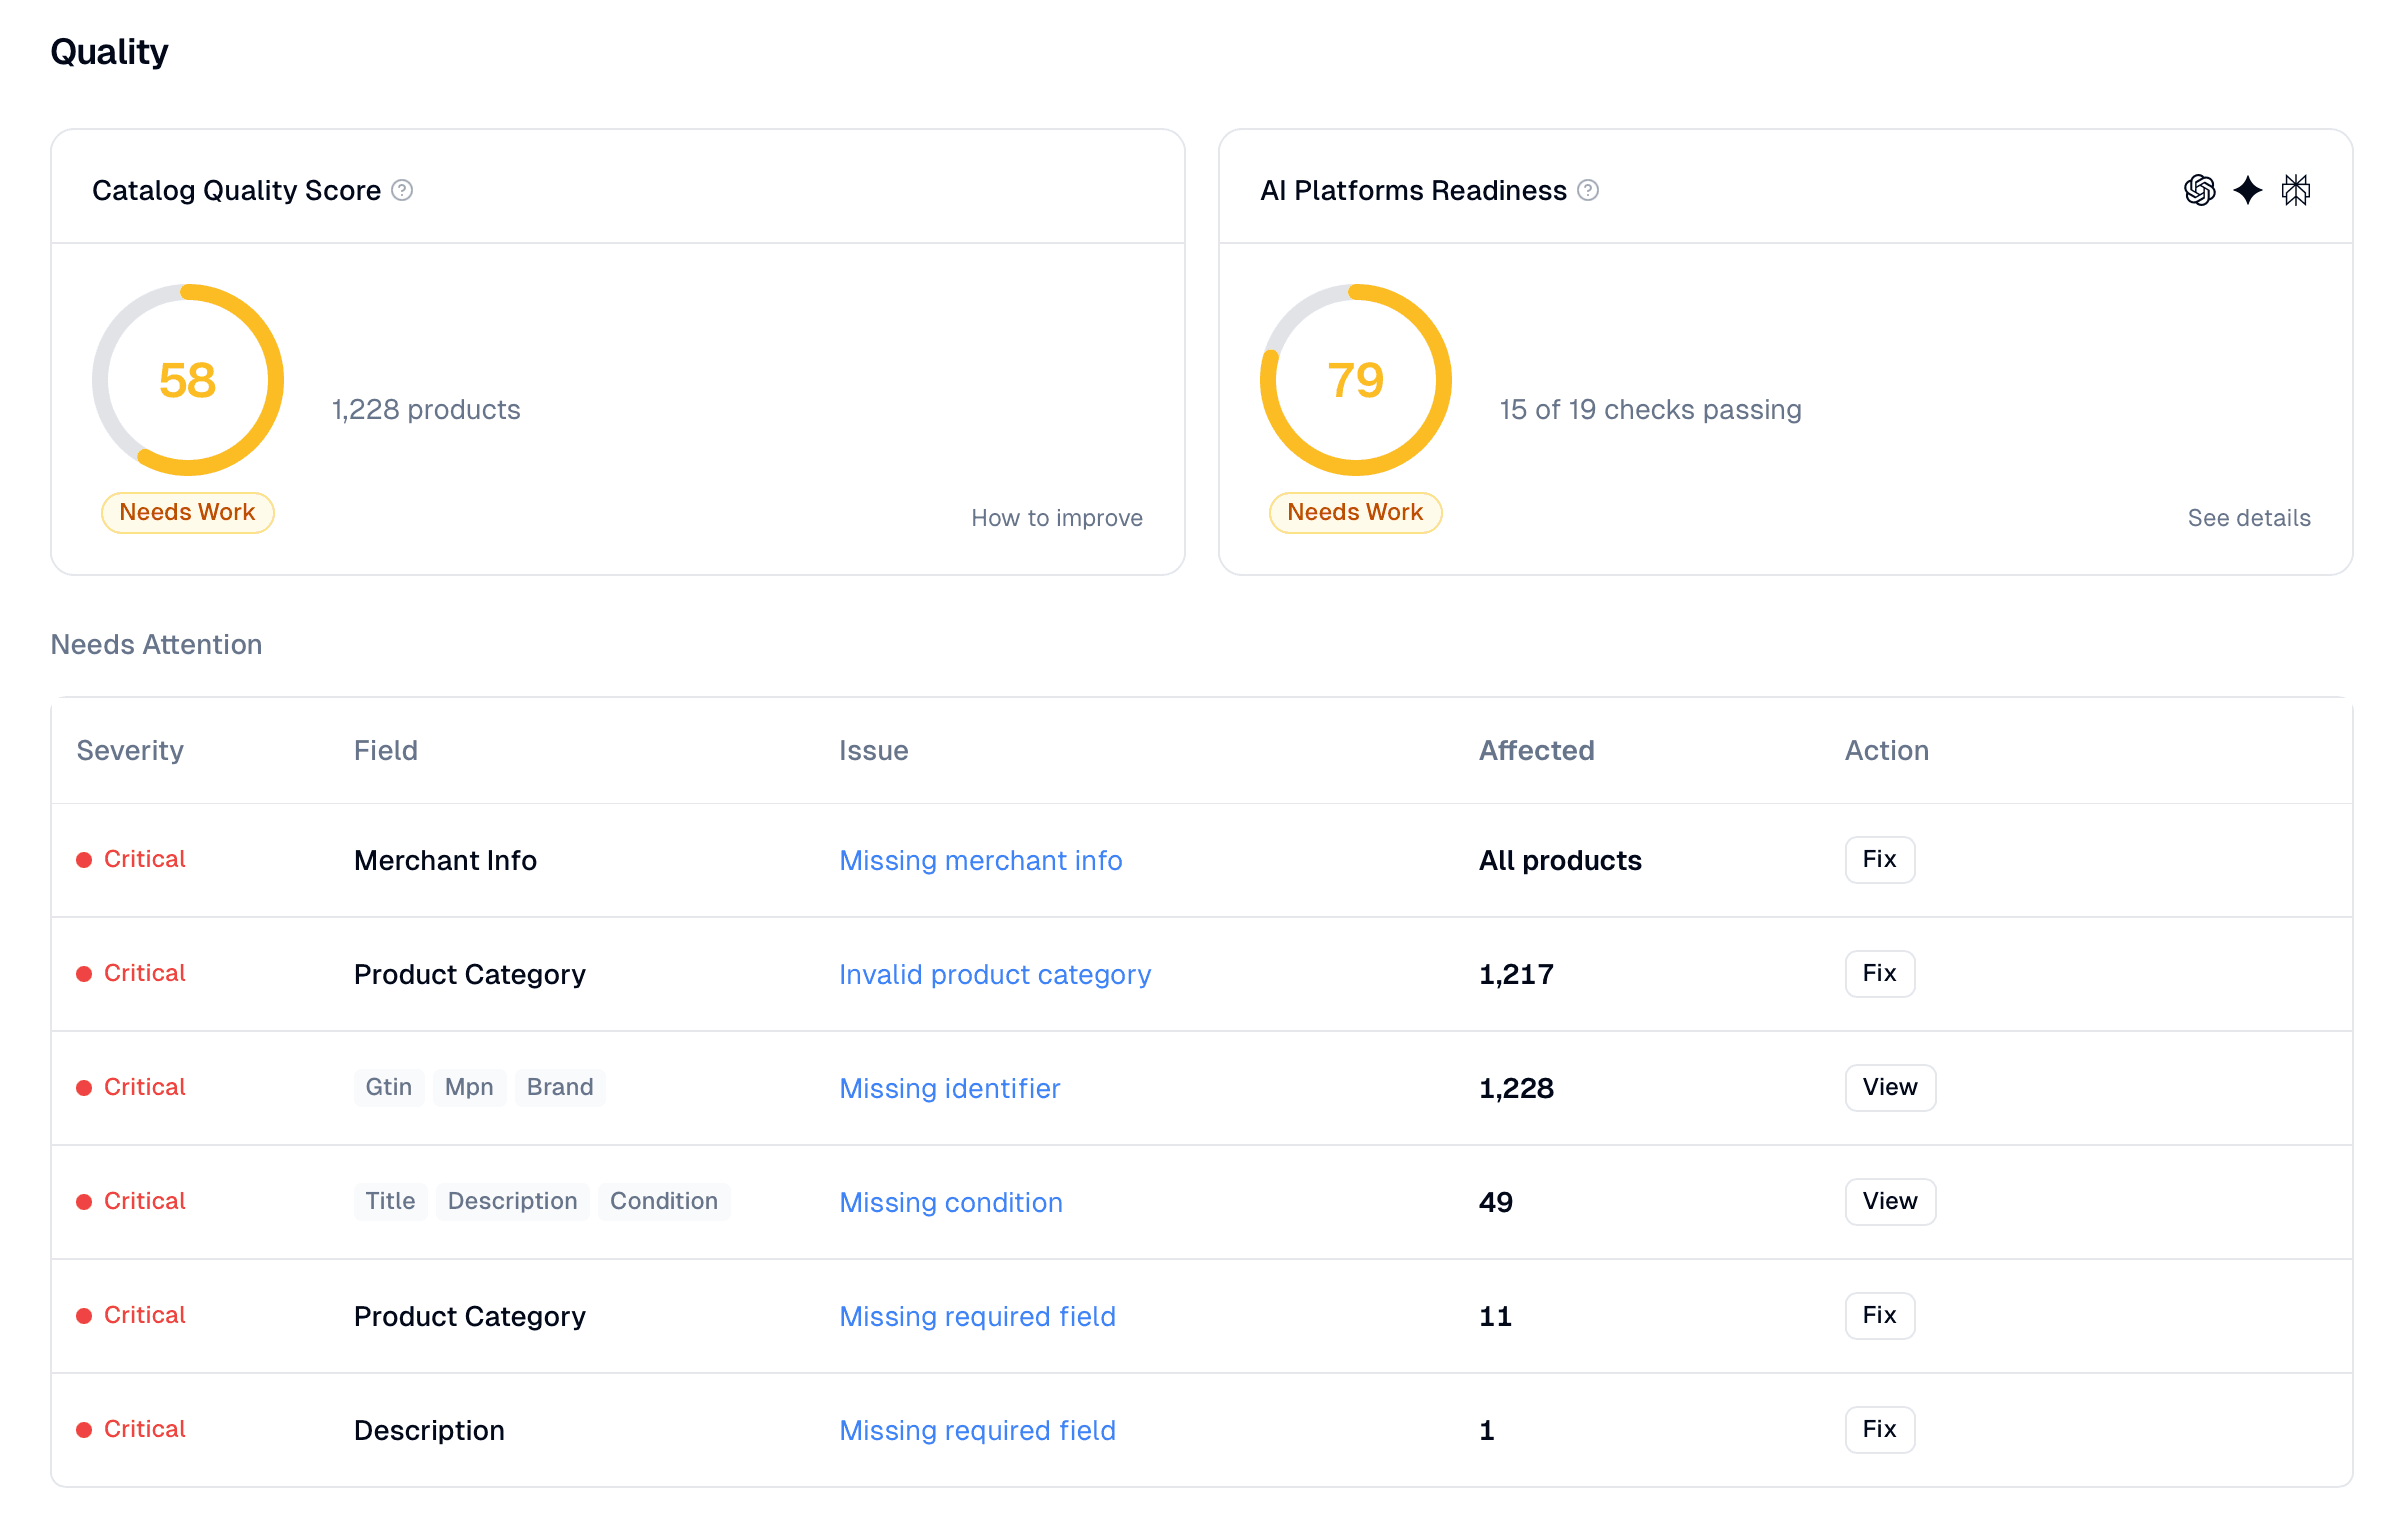
Task: Open the Catalog Quality Score help tooltip
Action: [403, 190]
